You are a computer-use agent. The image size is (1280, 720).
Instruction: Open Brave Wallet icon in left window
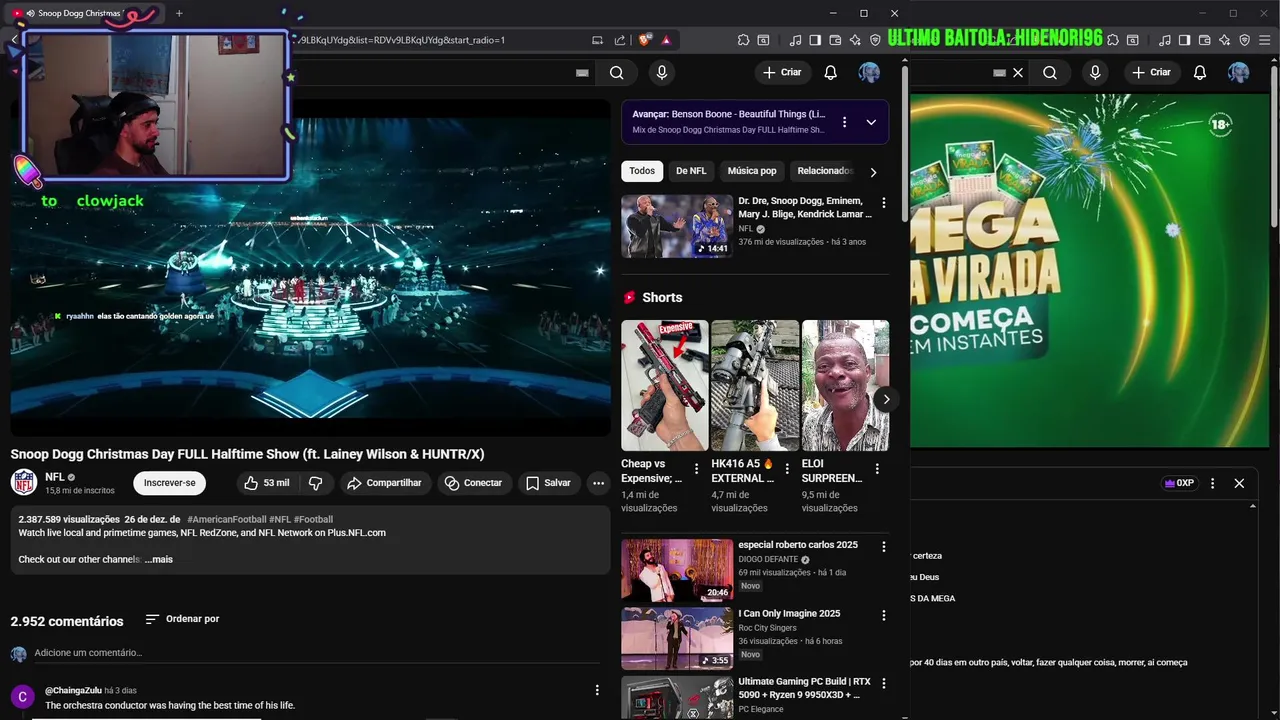point(835,40)
